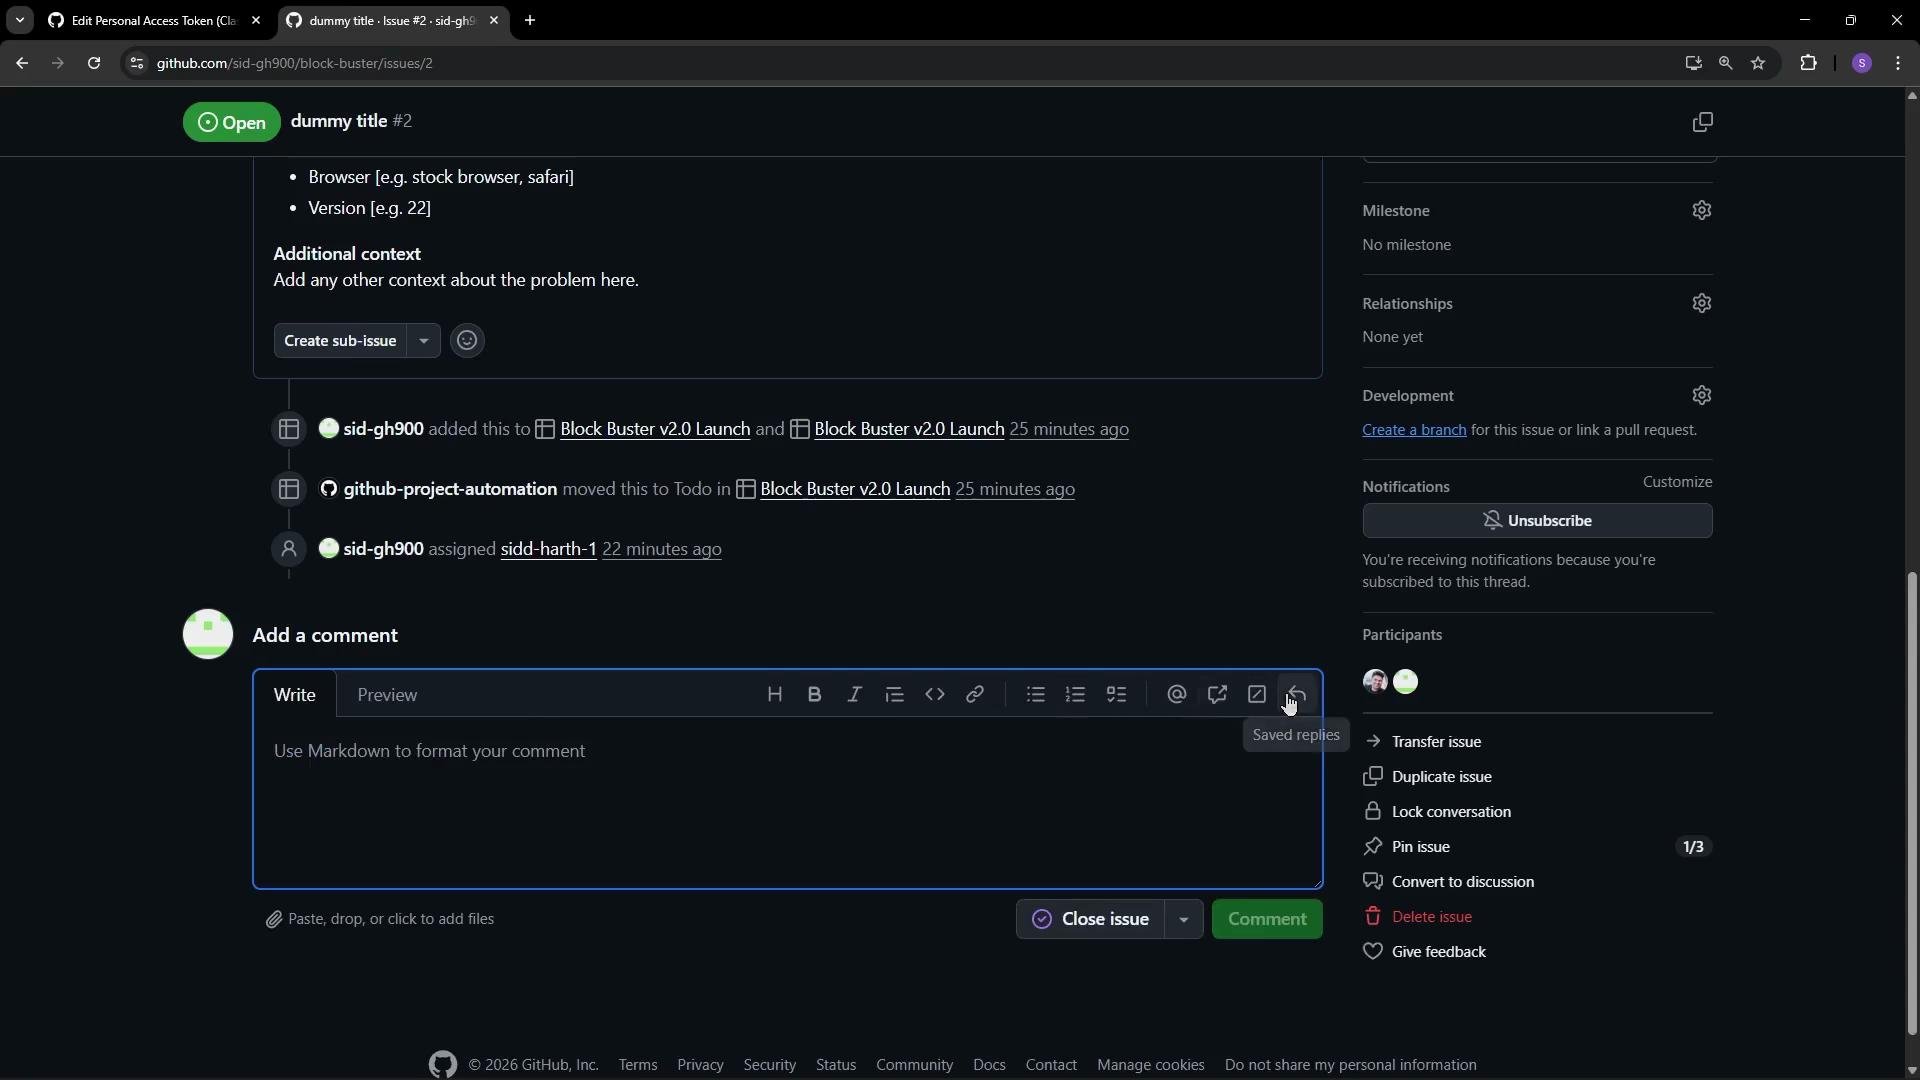Viewport: 1920px width, 1080px height.
Task: Open footer Terms link
Action: [x=637, y=1065]
